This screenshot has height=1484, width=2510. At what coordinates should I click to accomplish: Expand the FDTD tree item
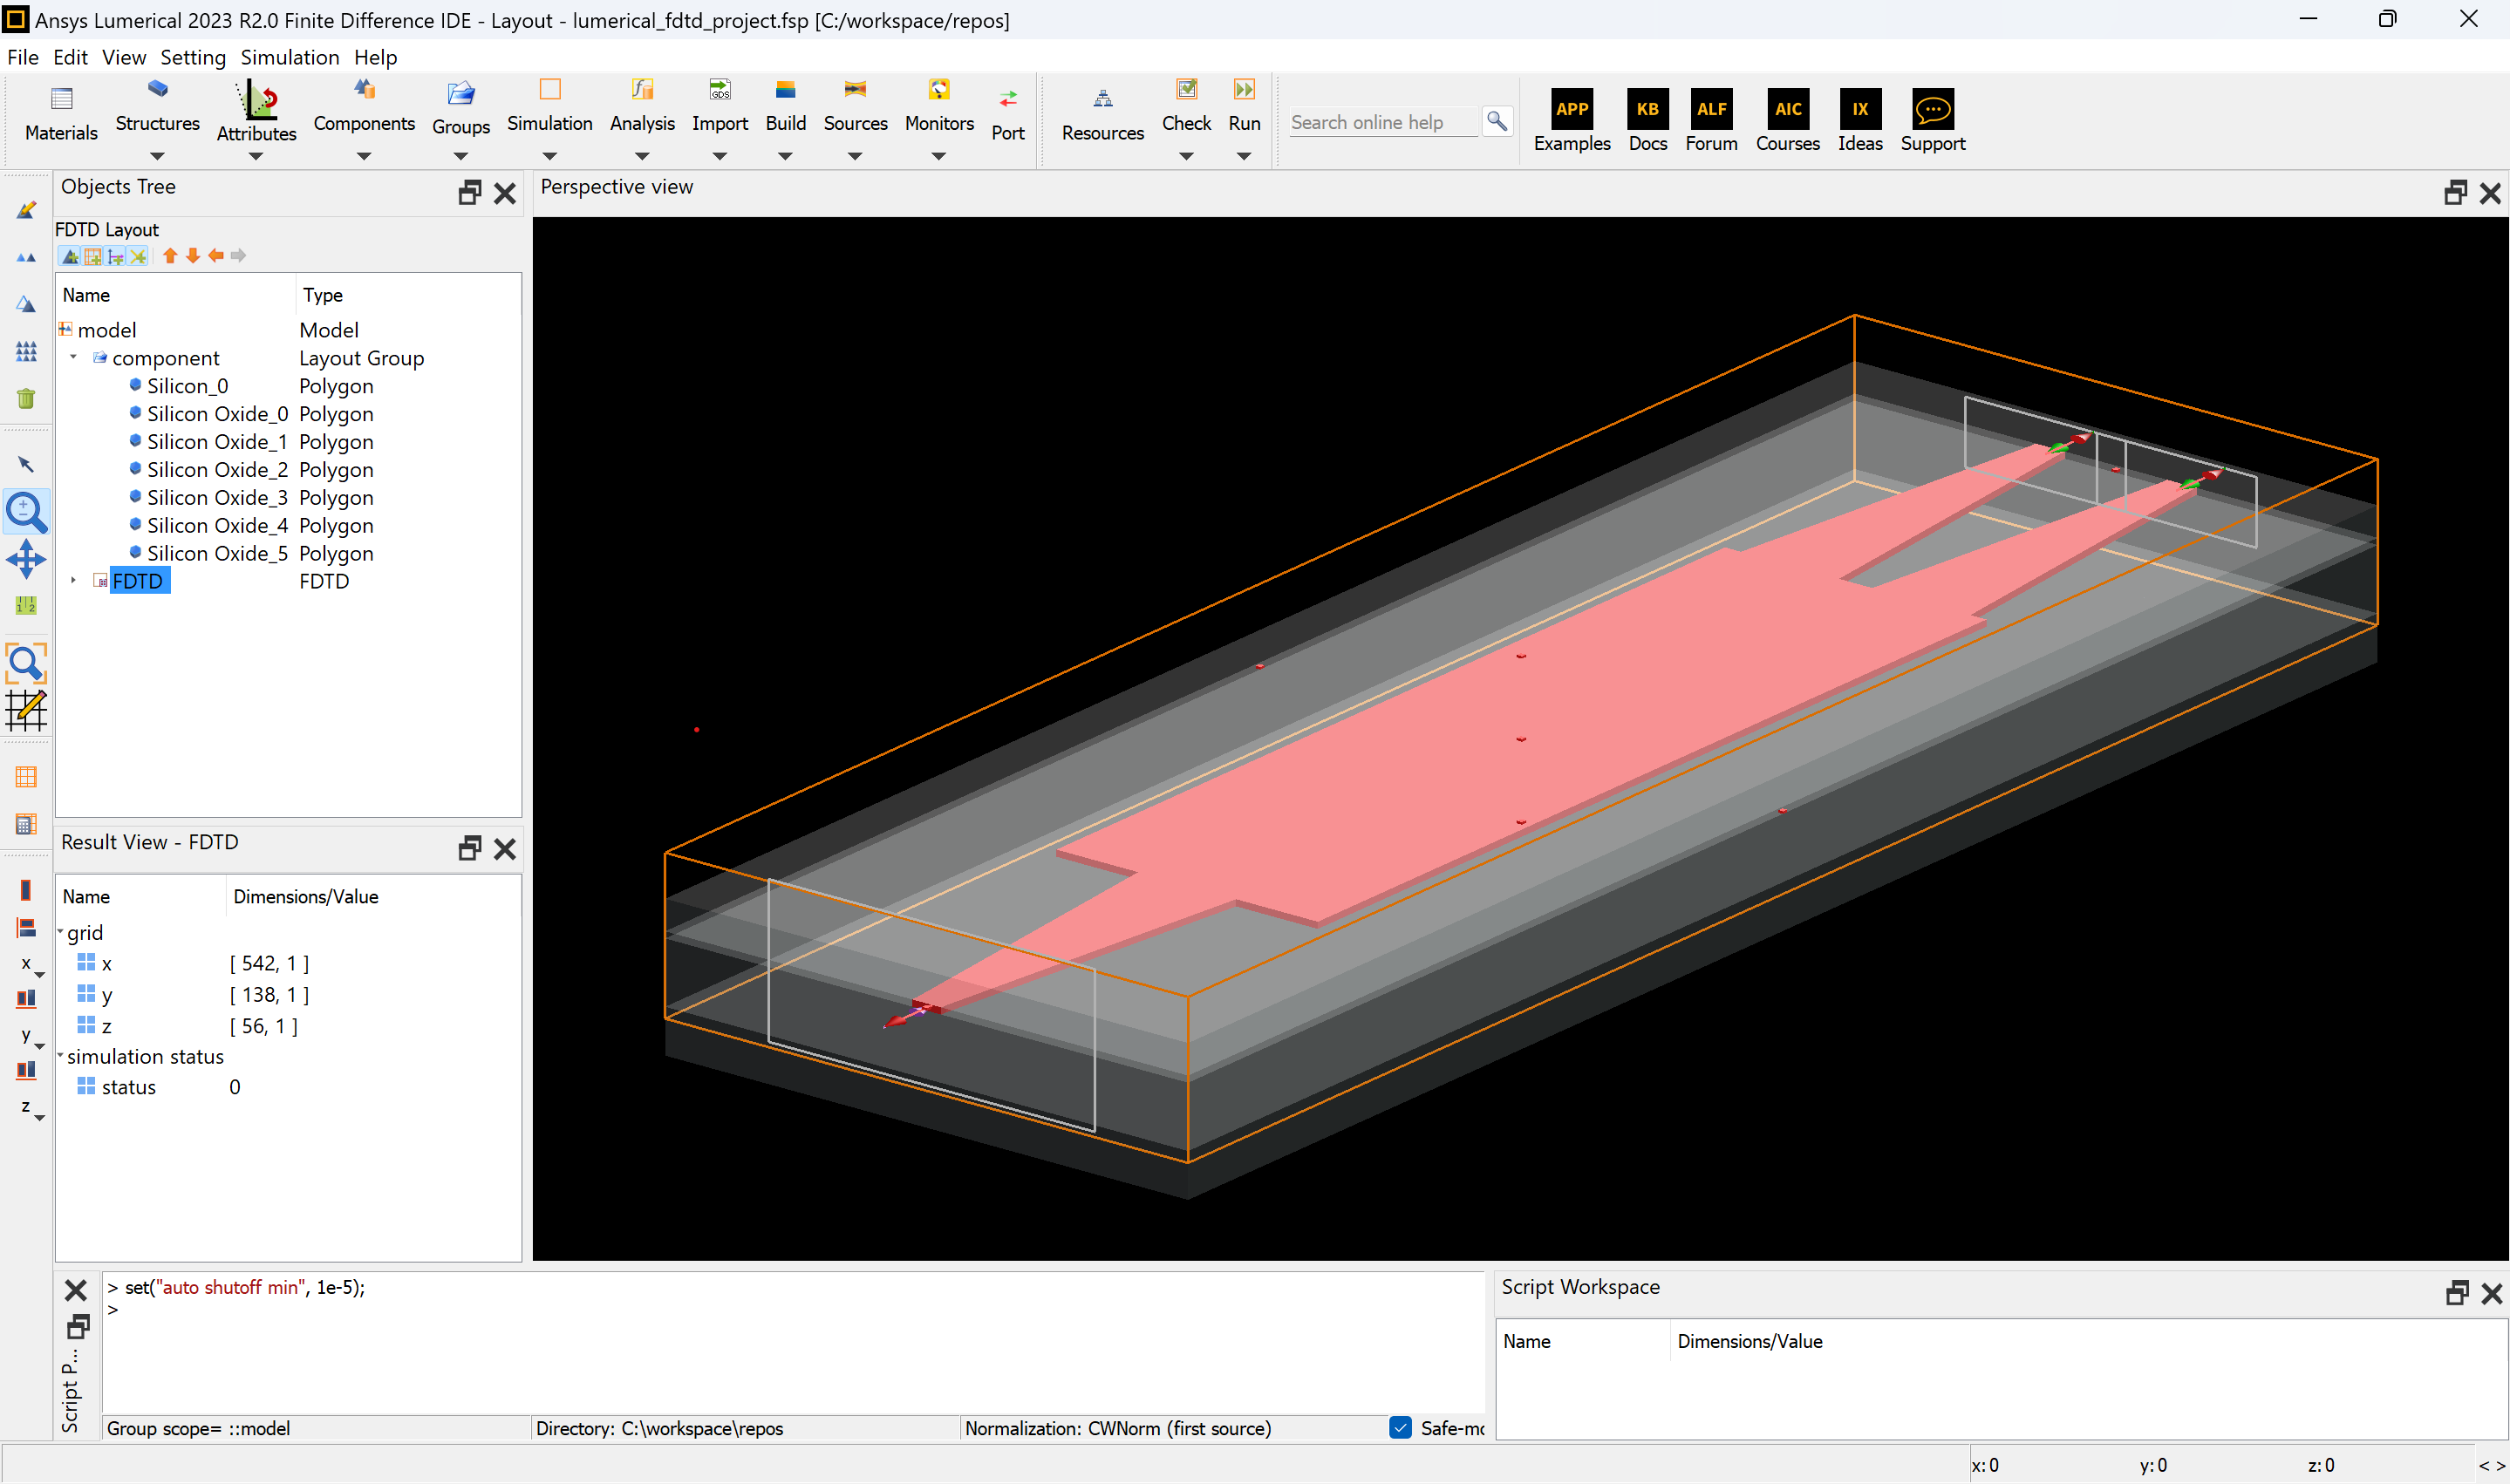click(x=73, y=580)
